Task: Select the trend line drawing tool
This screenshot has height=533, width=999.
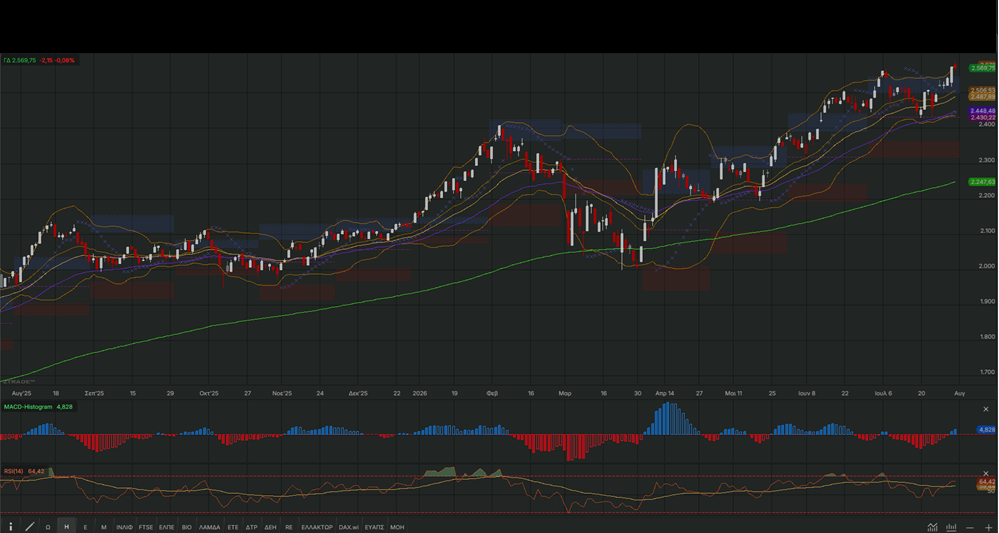Action: 29,527
